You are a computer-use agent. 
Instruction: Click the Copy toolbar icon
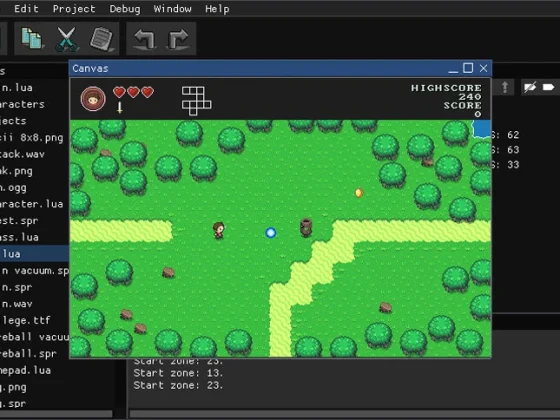point(31,38)
